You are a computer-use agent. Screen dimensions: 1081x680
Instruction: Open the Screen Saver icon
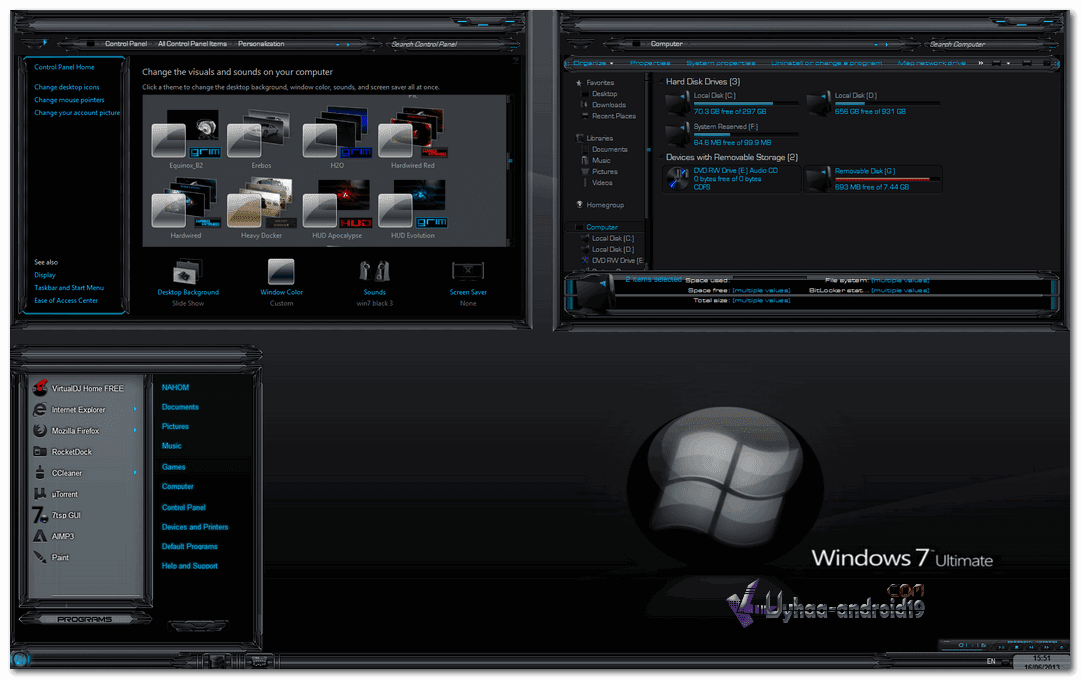[467, 271]
